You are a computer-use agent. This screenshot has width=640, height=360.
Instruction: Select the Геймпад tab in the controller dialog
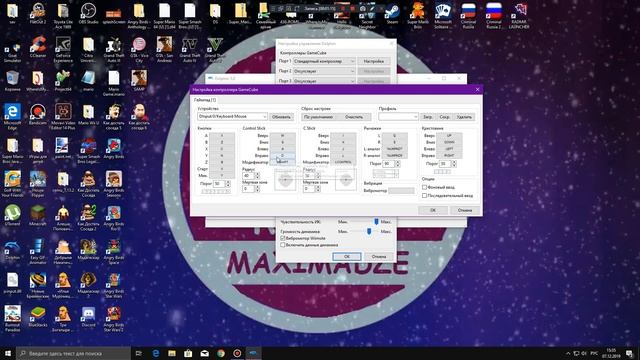[x=205, y=100]
